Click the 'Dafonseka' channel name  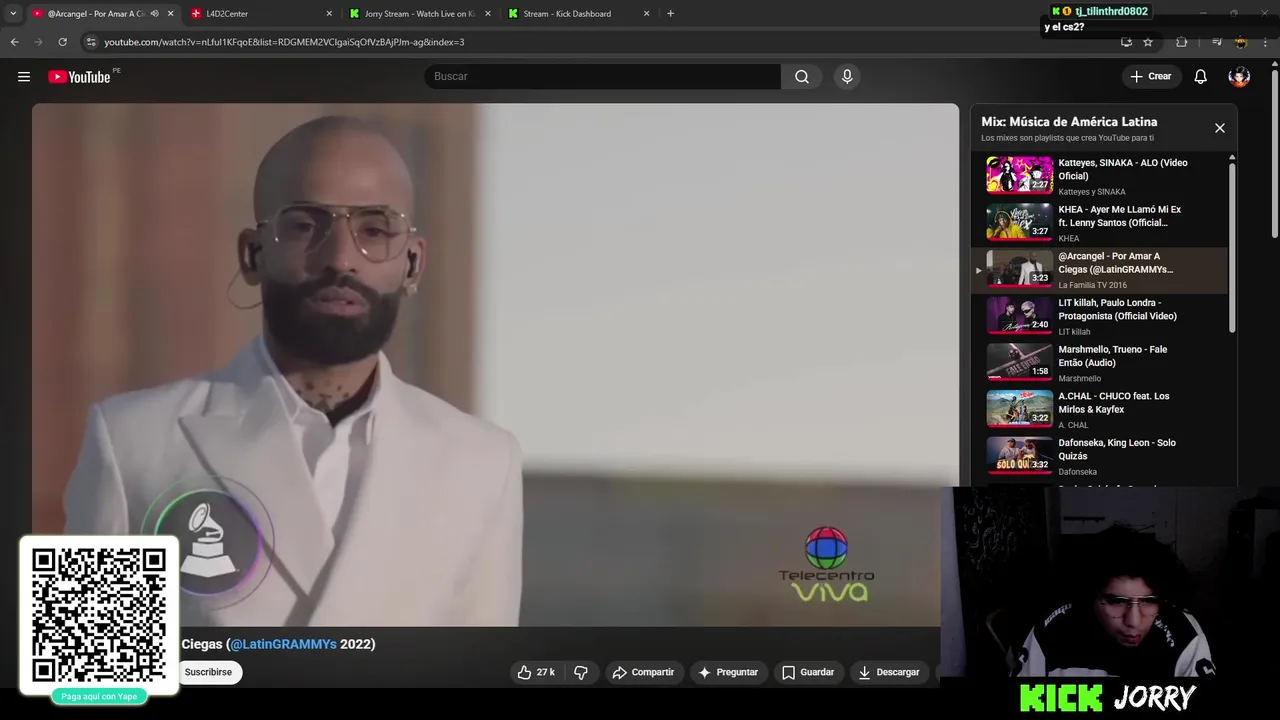pyautogui.click(x=1078, y=472)
